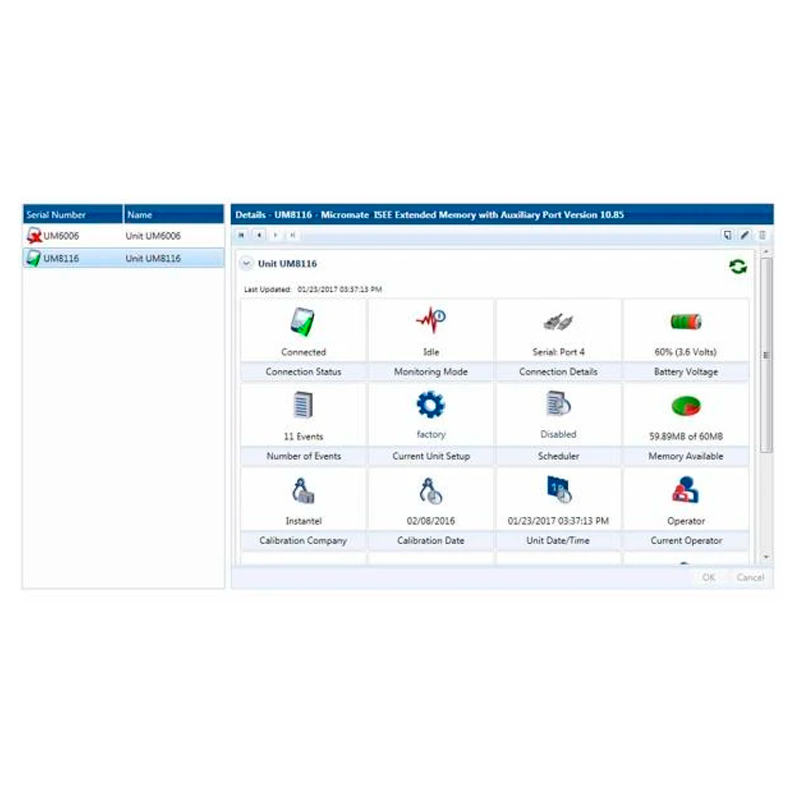Click the Idle Monitoring Mode icon
Screen dimensions: 800x800
click(431, 322)
